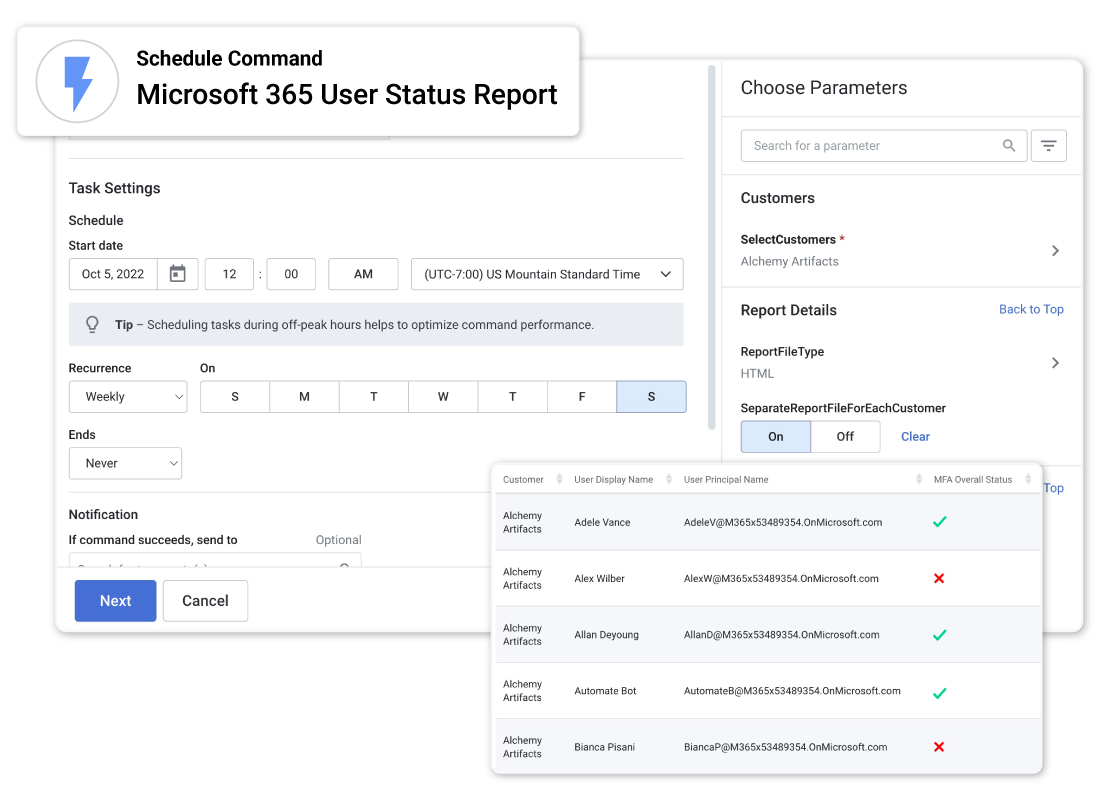Expand the SelectCustomers parameter chevron
1100x801 pixels.
pyautogui.click(x=1055, y=251)
